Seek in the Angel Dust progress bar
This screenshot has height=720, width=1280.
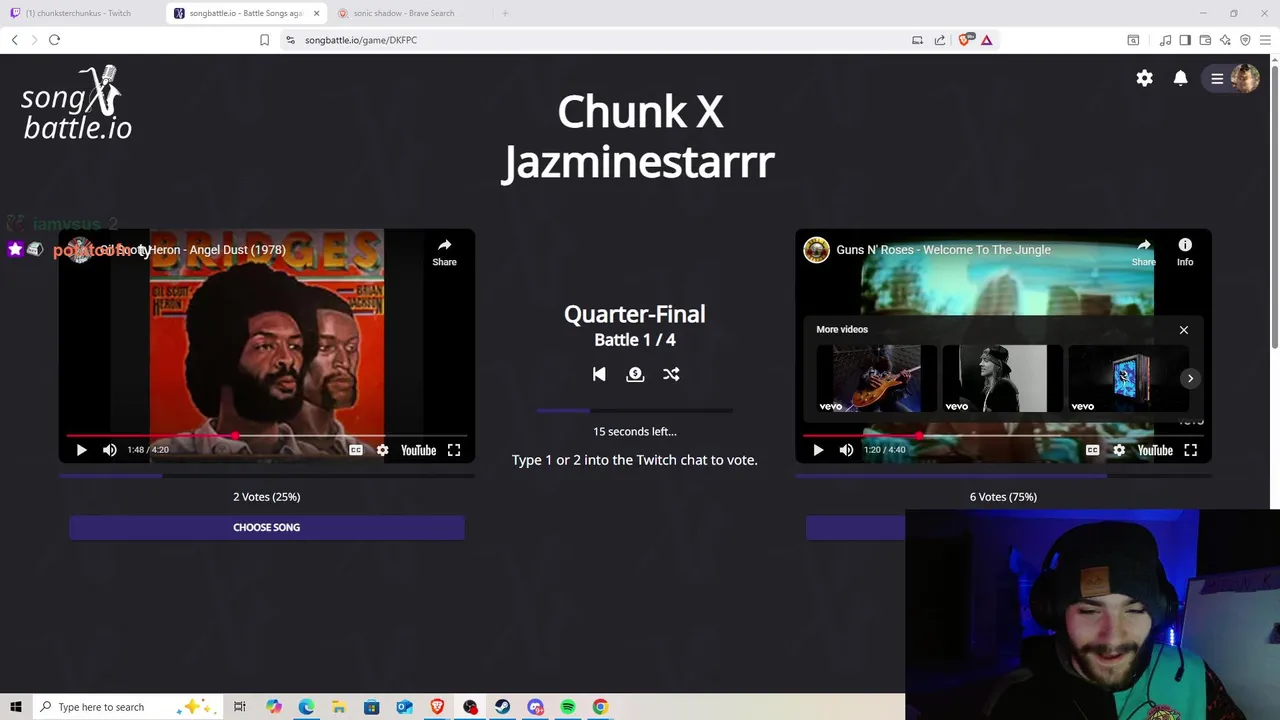[266, 436]
